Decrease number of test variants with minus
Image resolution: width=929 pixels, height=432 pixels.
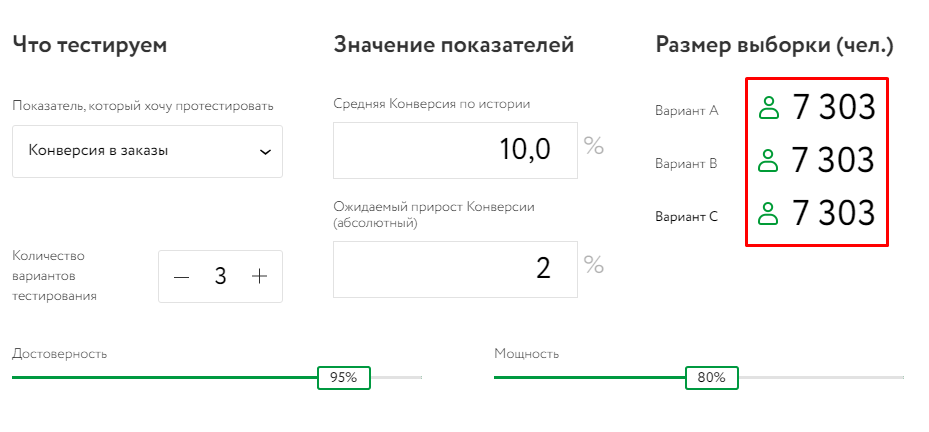click(x=181, y=276)
